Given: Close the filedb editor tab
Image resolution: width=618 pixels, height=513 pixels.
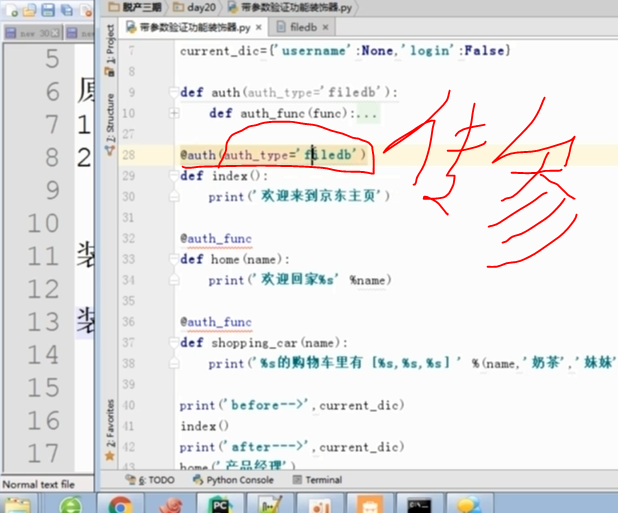Looking at the screenshot, I should pos(326,27).
